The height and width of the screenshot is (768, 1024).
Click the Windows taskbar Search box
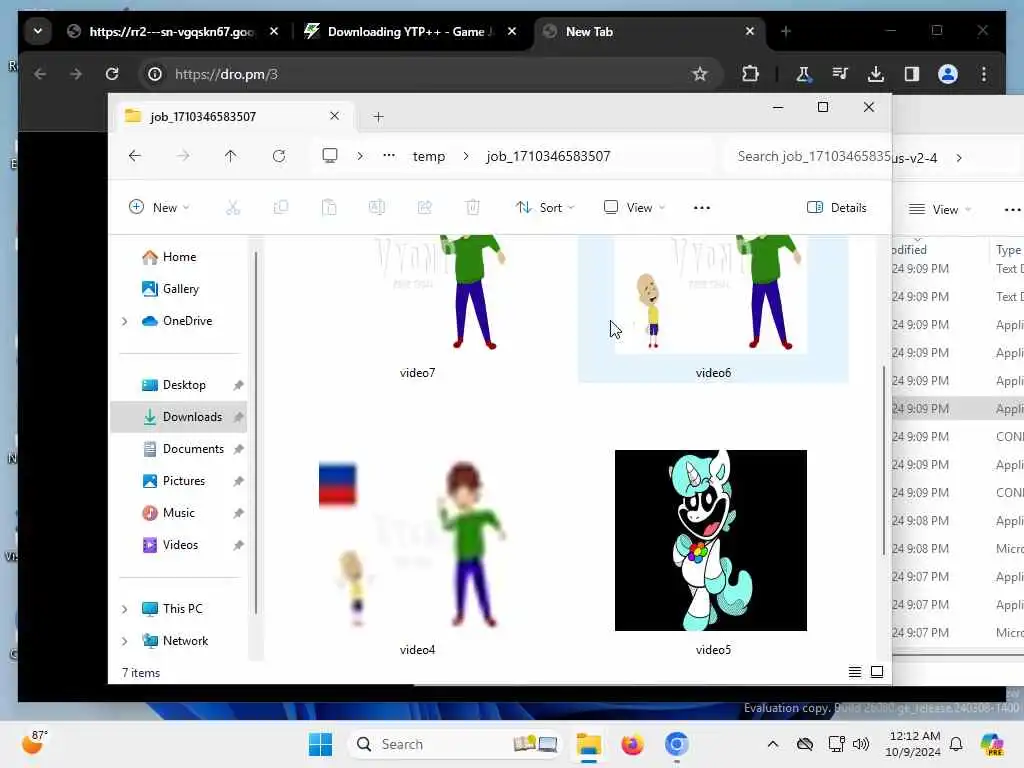click(456, 744)
